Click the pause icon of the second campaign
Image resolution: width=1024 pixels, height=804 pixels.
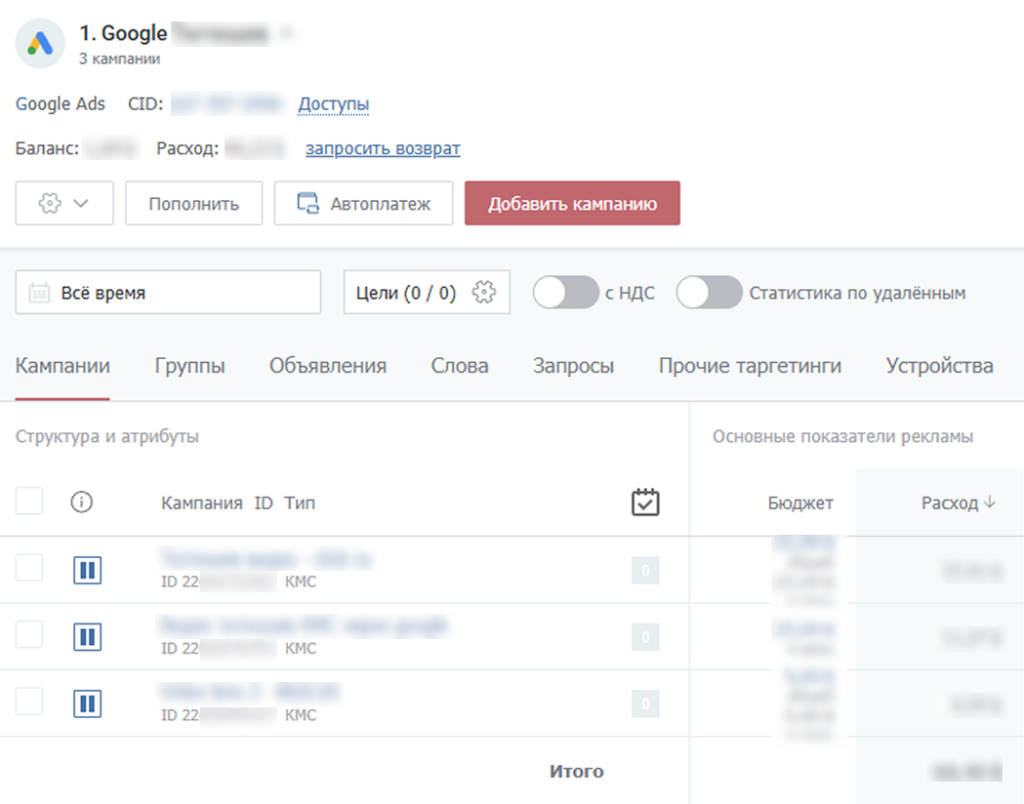[x=87, y=637]
